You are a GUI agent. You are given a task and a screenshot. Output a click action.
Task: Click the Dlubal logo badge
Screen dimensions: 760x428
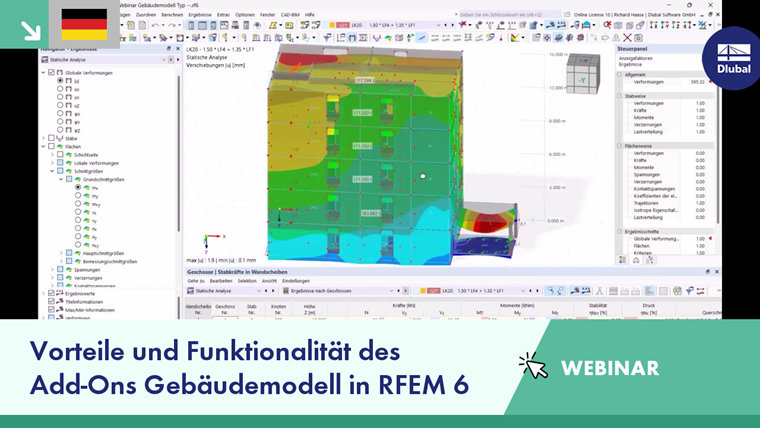pyautogui.click(x=733, y=58)
